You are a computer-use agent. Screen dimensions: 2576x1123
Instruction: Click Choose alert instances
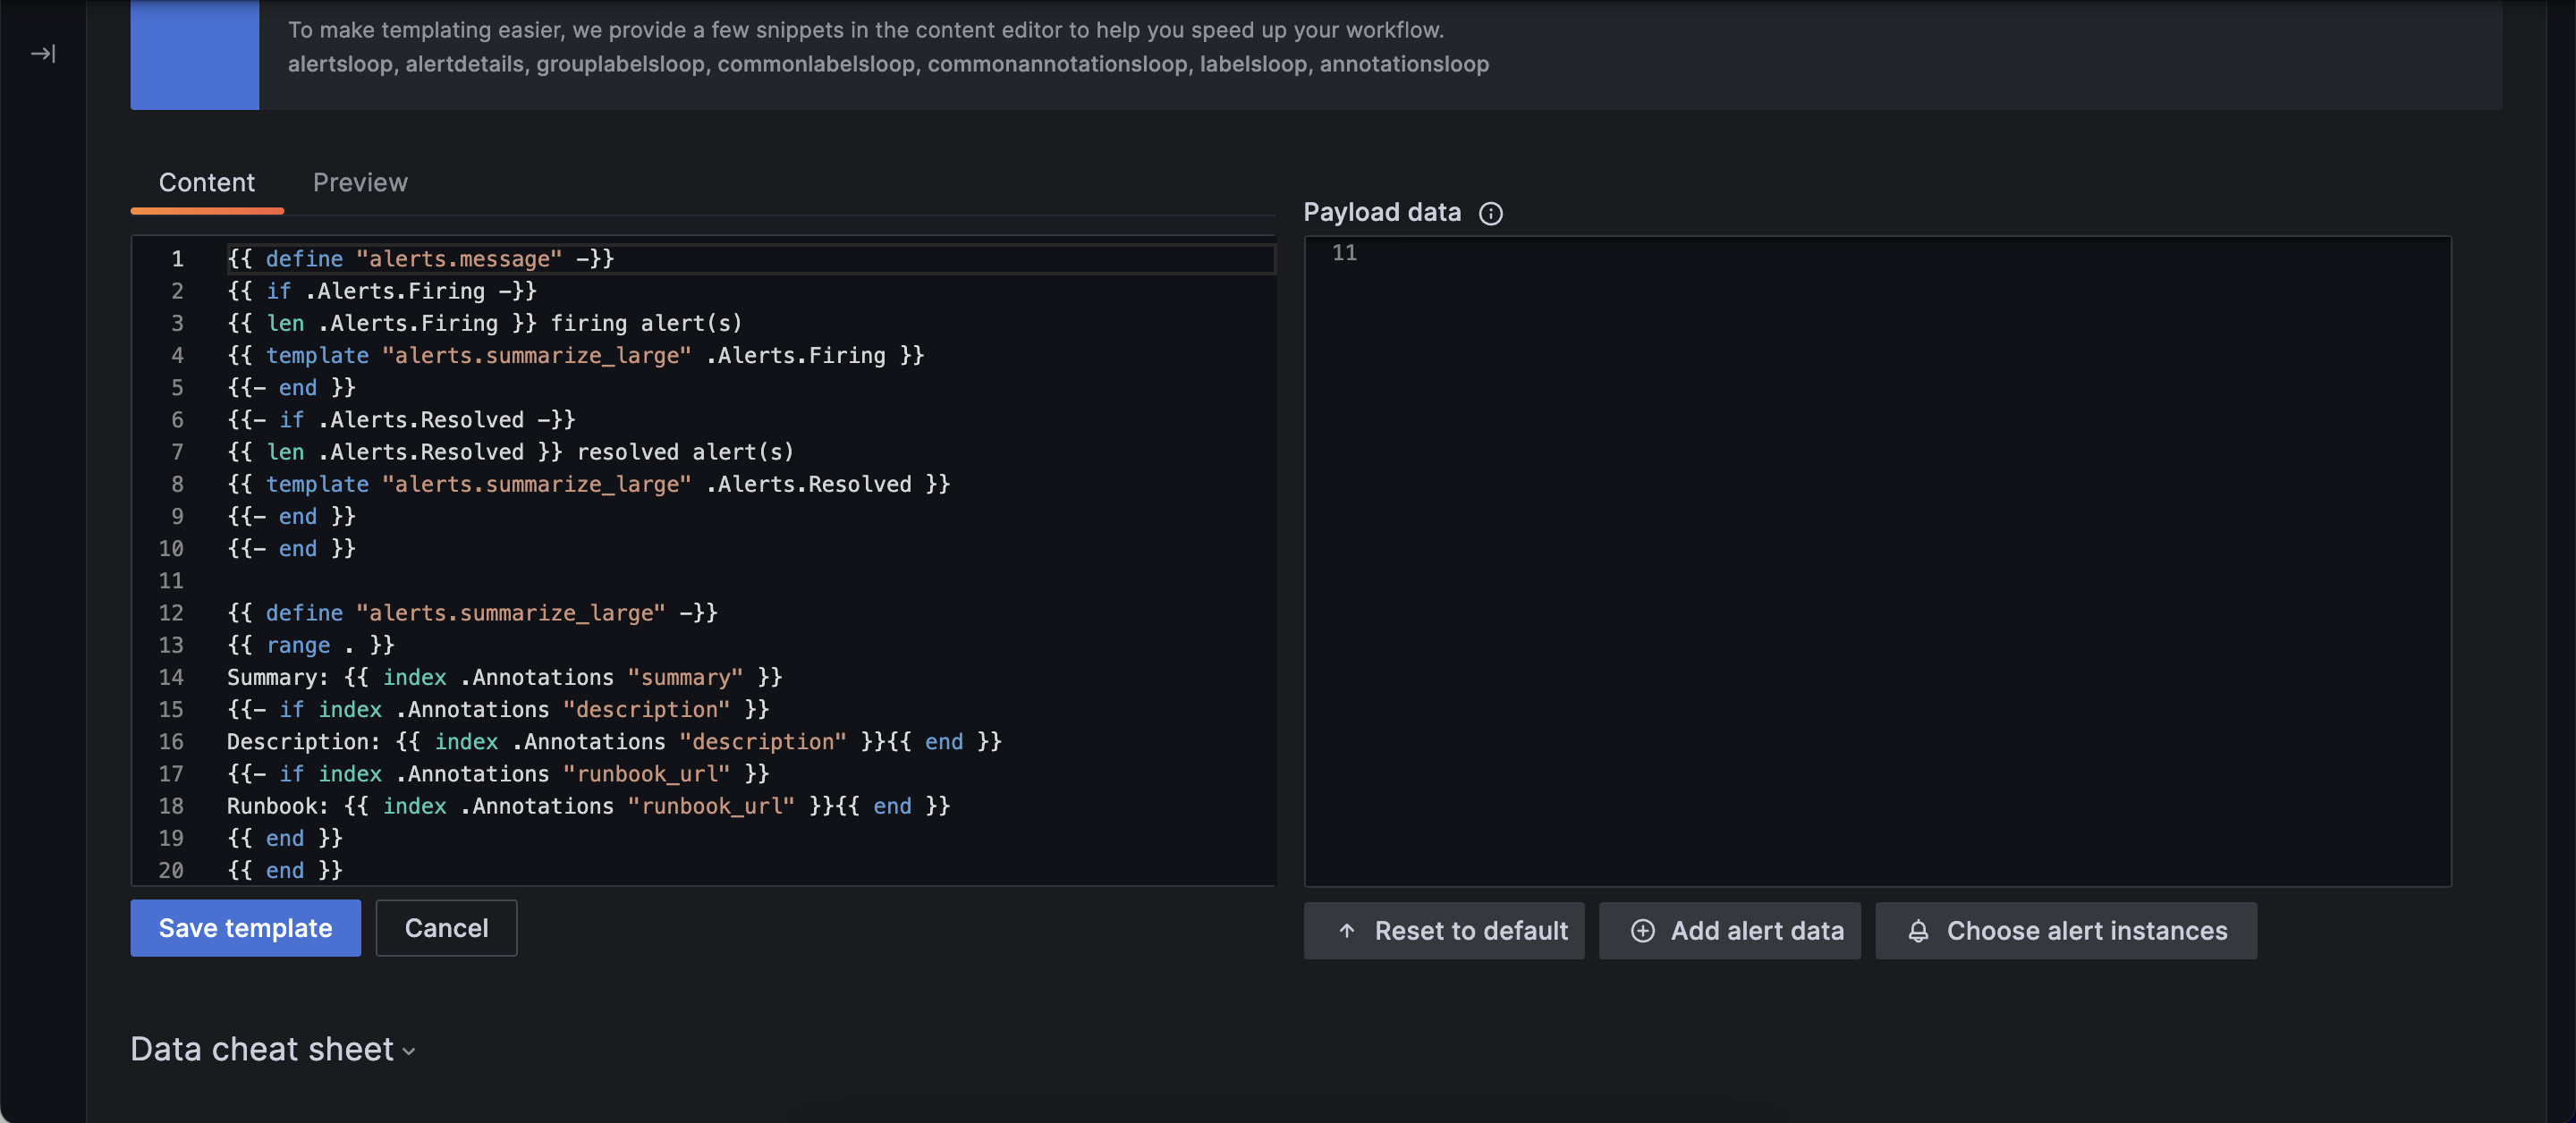click(x=2066, y=930)
